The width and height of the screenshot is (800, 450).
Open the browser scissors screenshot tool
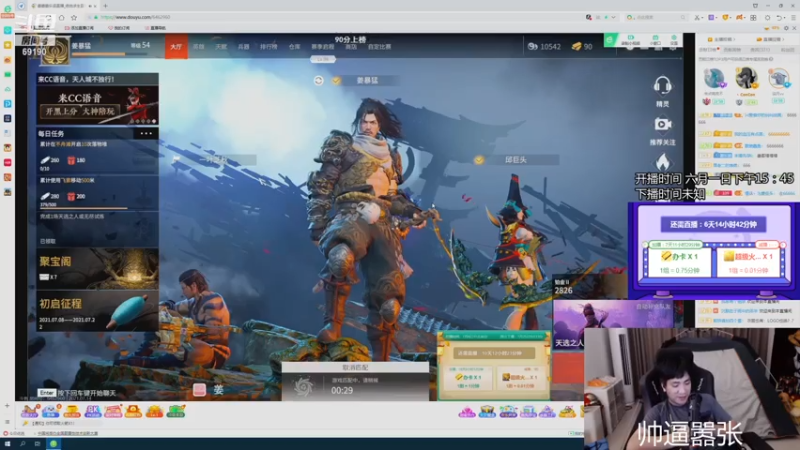[x=697, y=17]
